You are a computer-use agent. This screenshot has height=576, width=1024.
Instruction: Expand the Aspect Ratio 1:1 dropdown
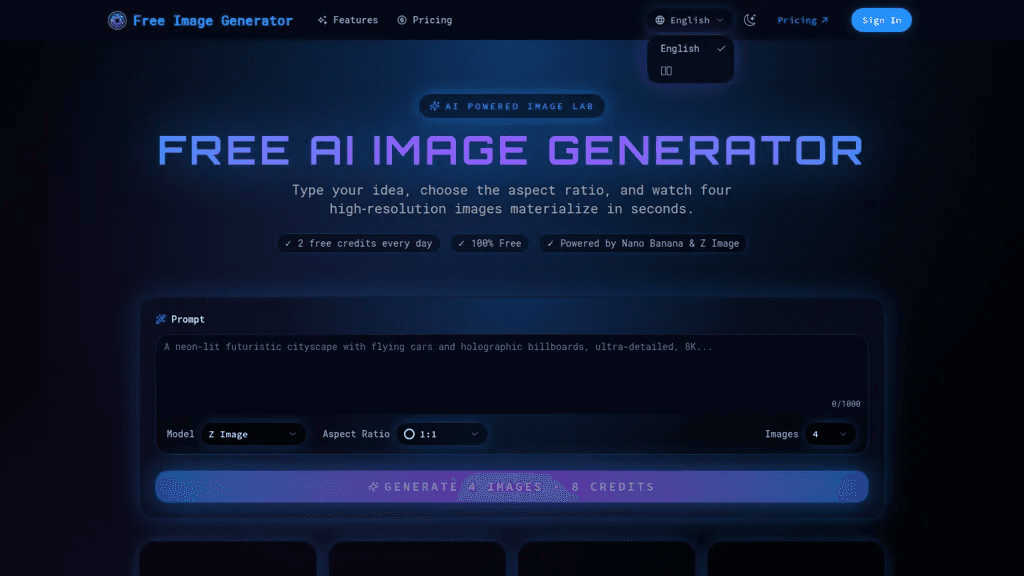441,434
